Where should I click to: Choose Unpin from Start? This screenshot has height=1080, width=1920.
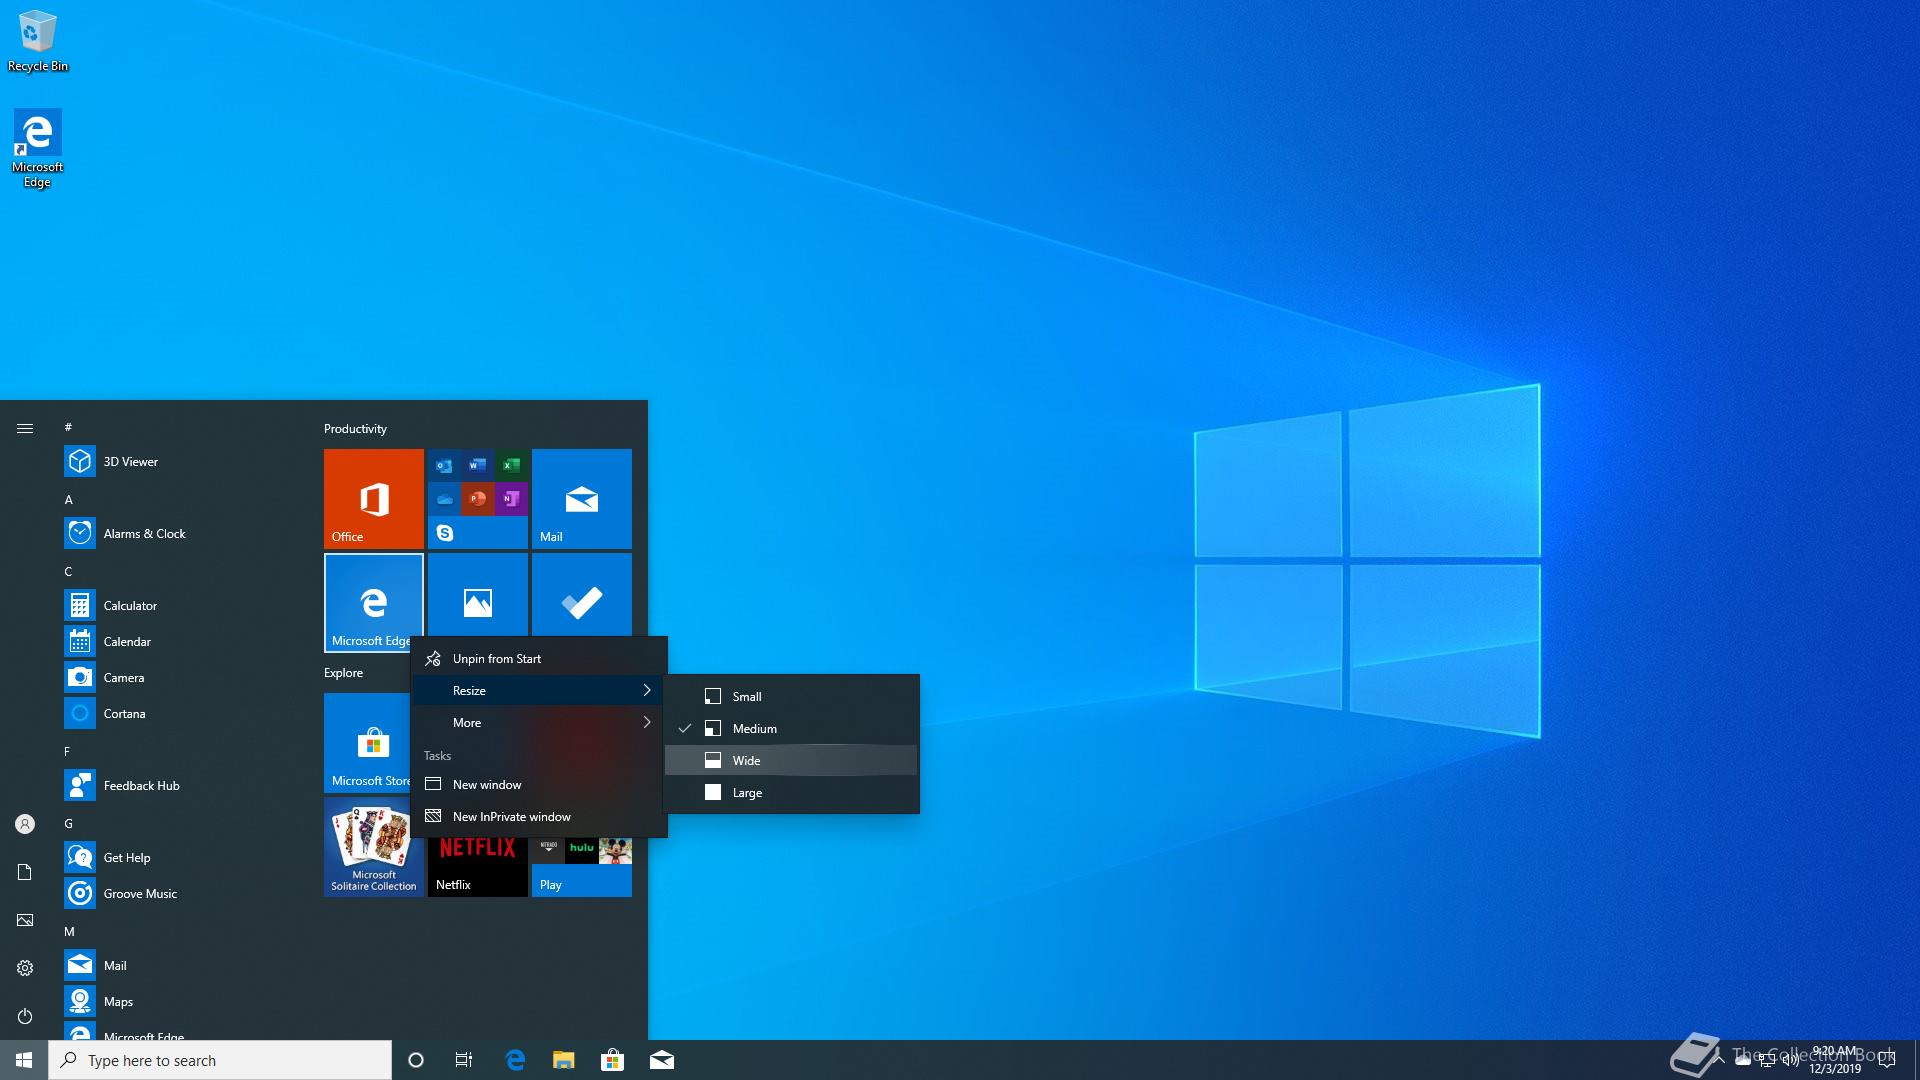click(538, 659)
